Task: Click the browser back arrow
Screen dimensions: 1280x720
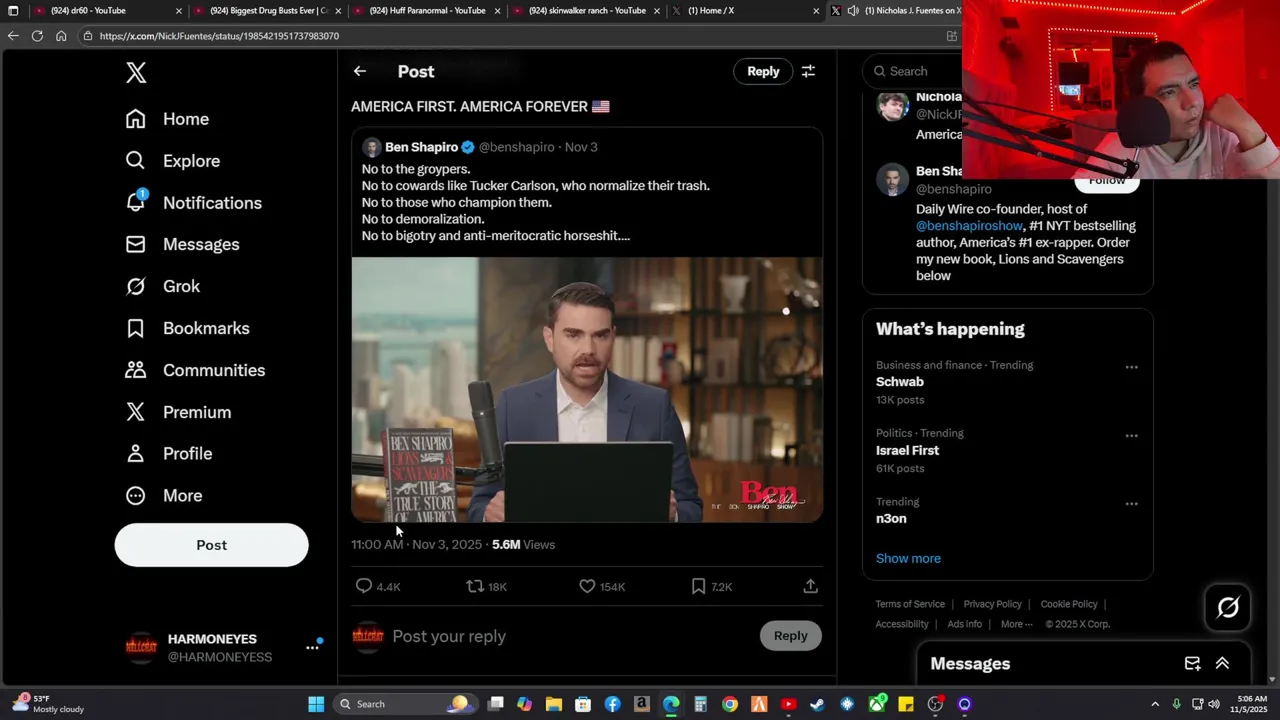Action: pyautogui.click(x=13, y=36)
